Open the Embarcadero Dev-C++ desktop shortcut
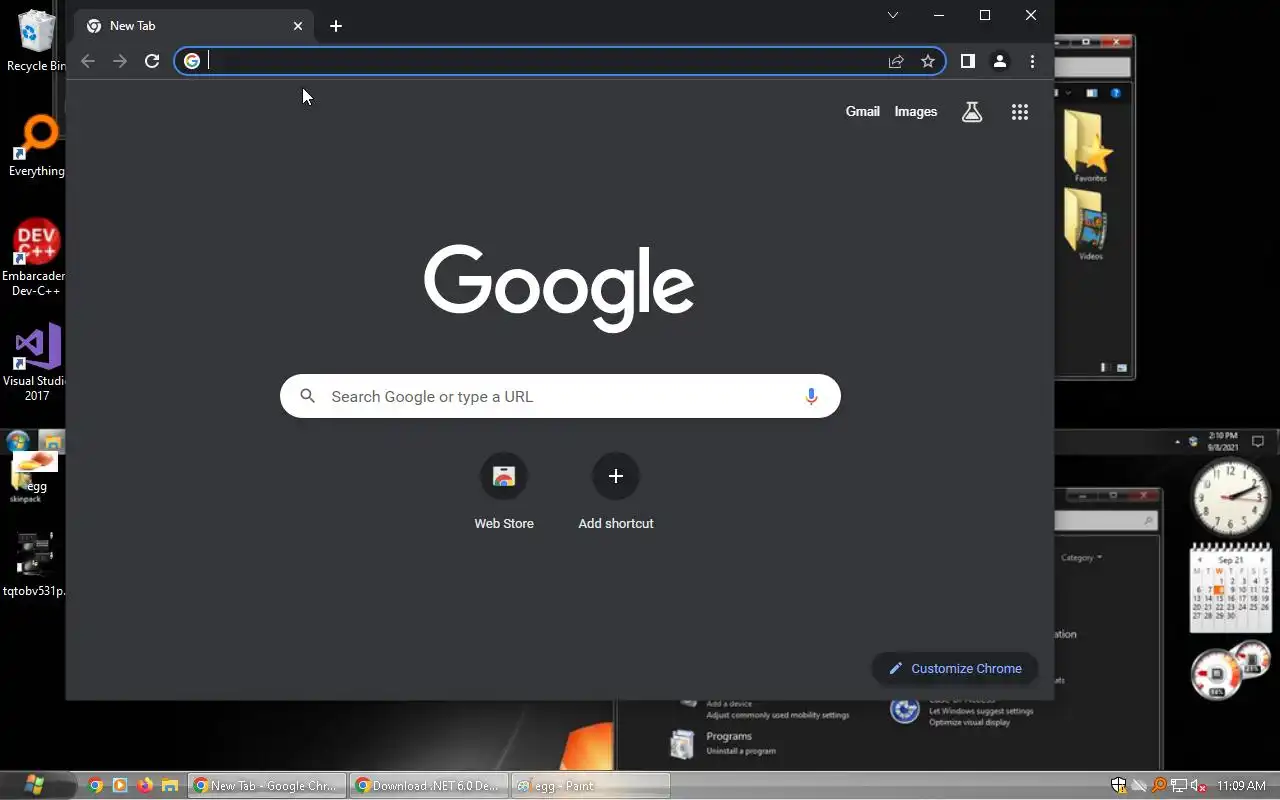Viewport: 1280px width, 800px height. (x=34, y=258)
